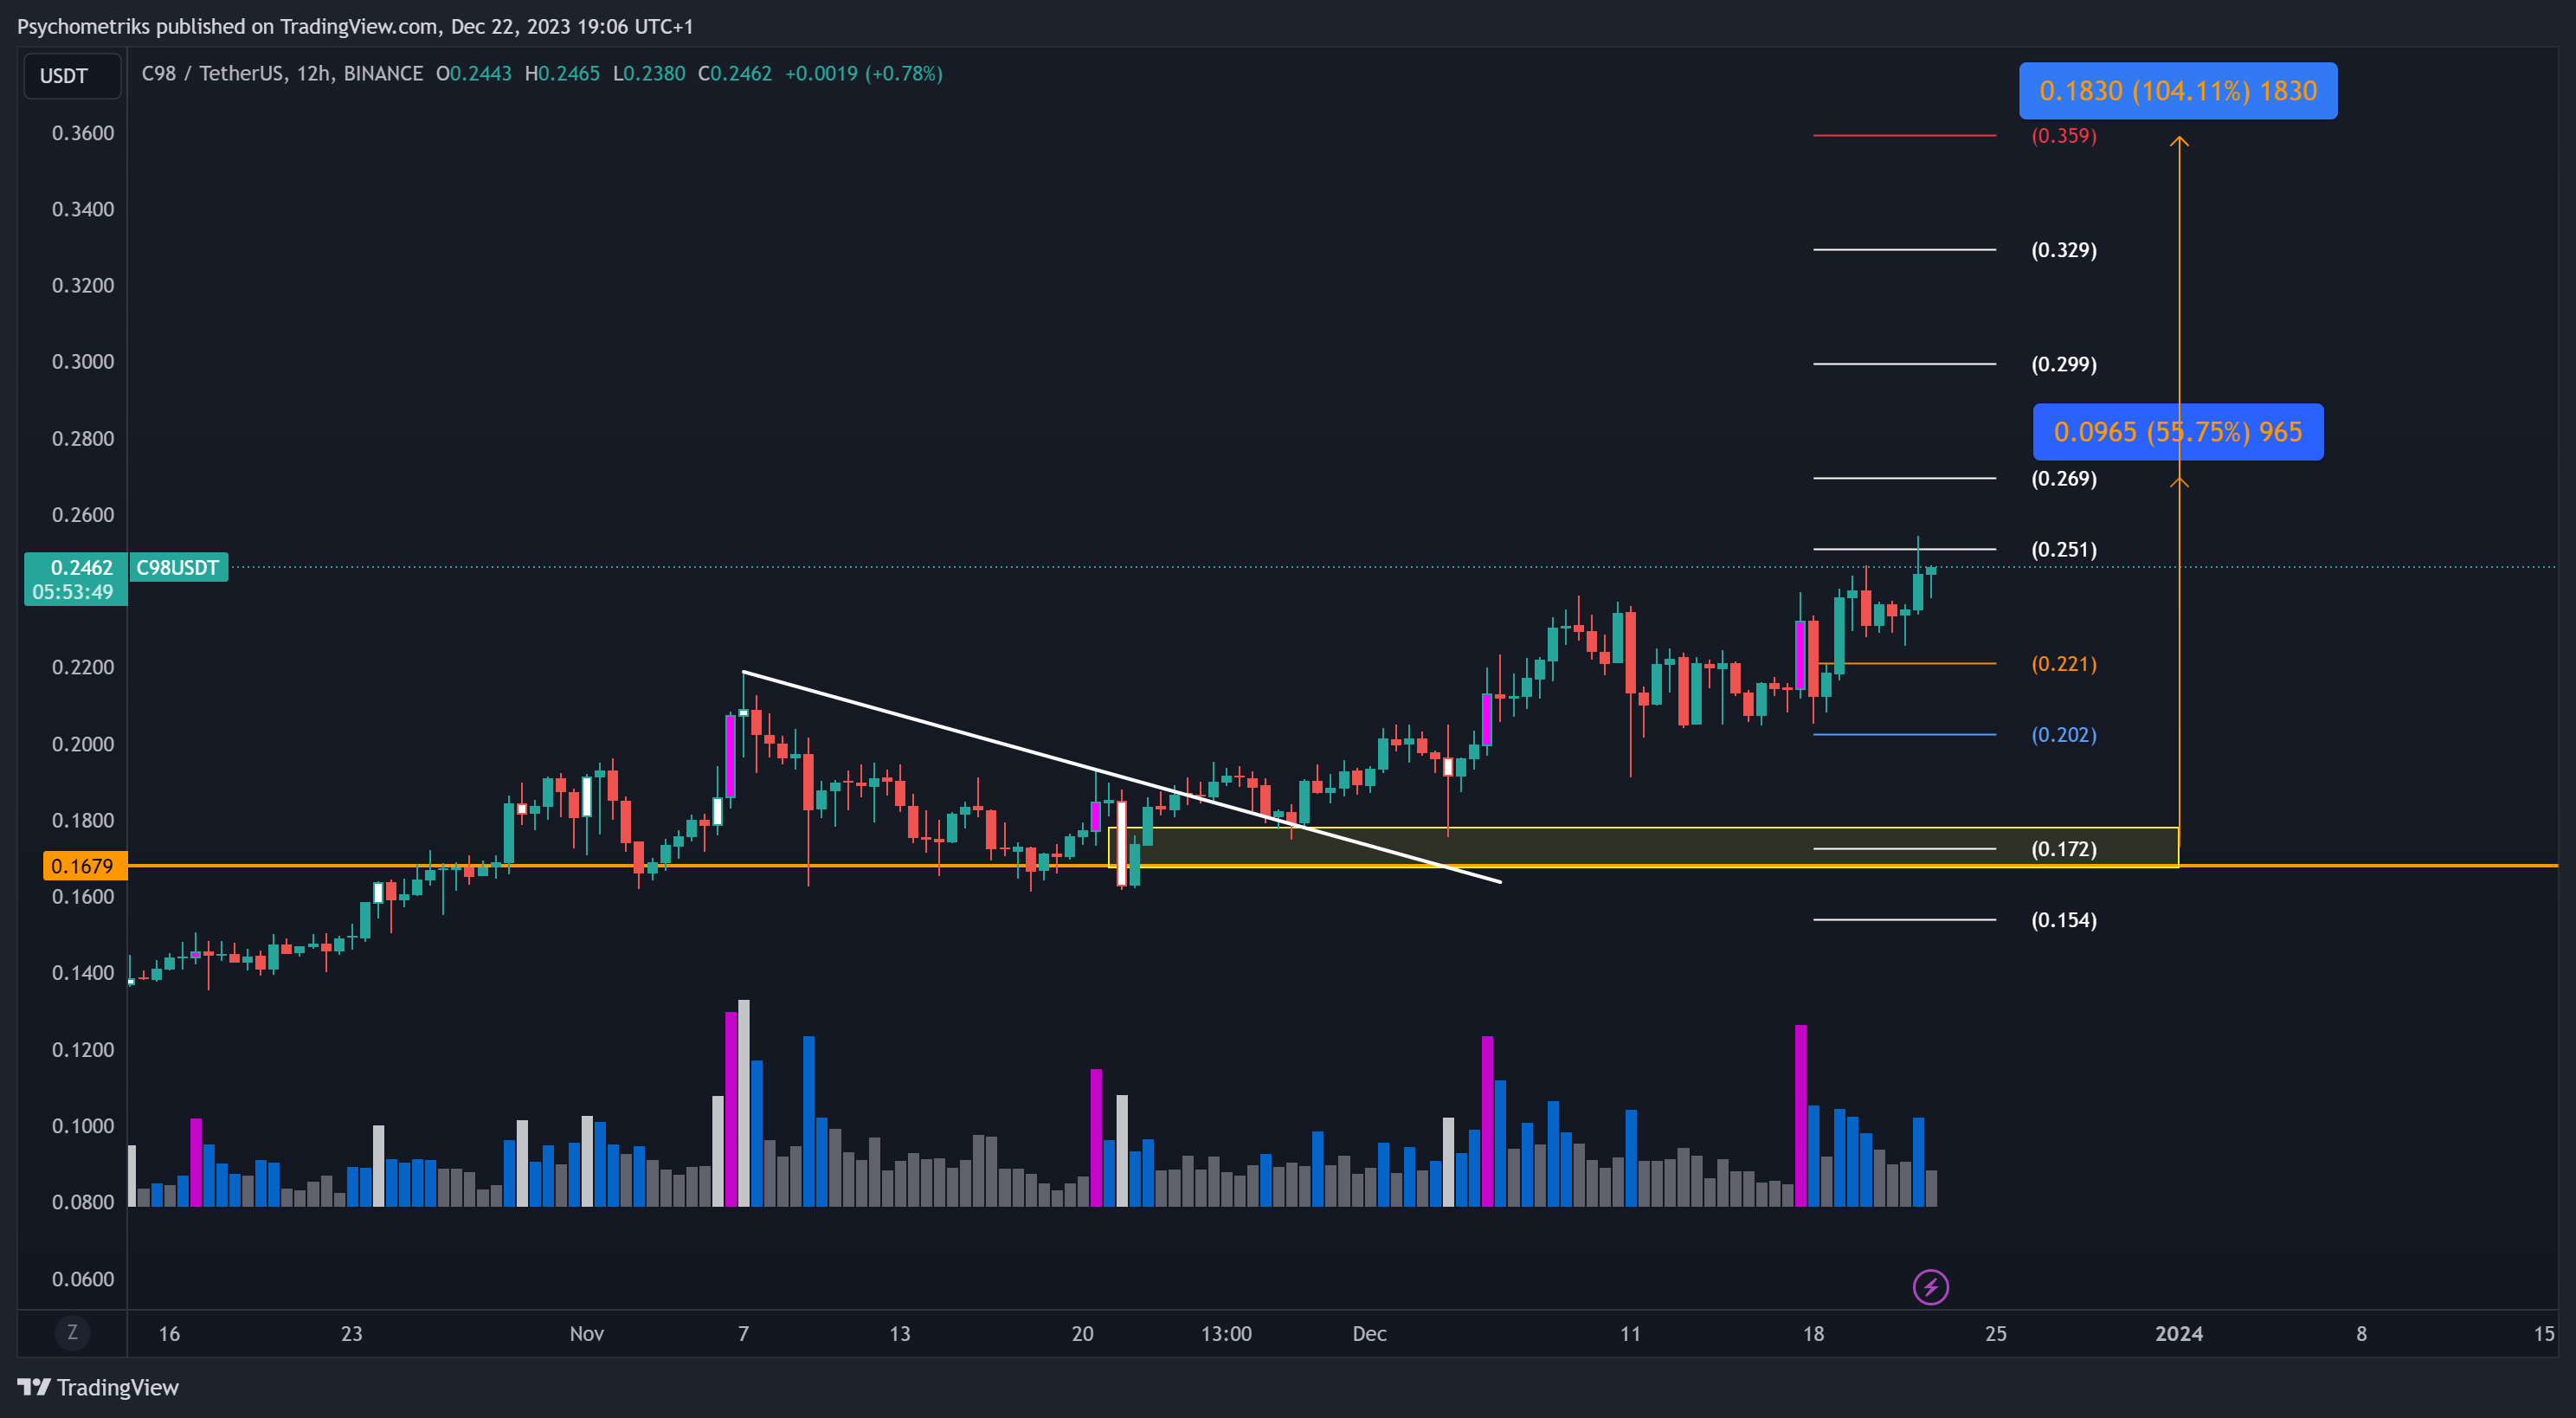Click the 0.0600 price axis label
Image resolution: width=2576 pixels, height=1418 pixels.
point(83,1278)
